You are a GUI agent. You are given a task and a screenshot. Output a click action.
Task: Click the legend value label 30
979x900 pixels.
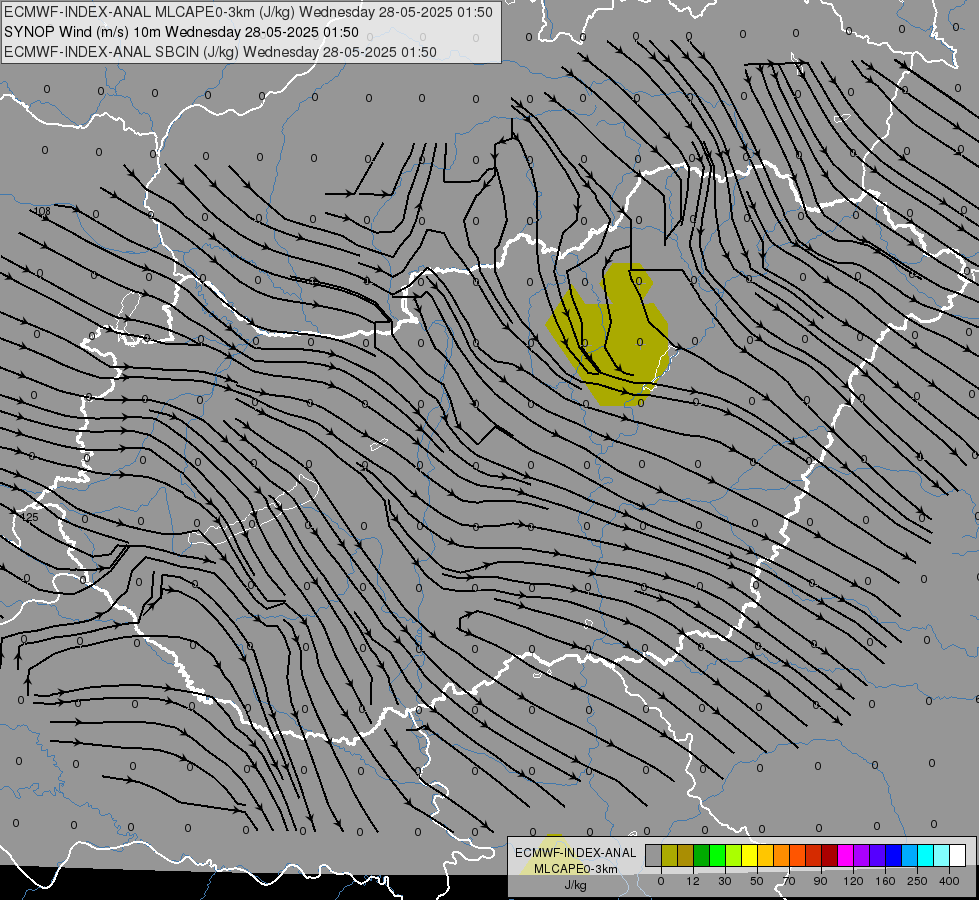tap(725, 881)
